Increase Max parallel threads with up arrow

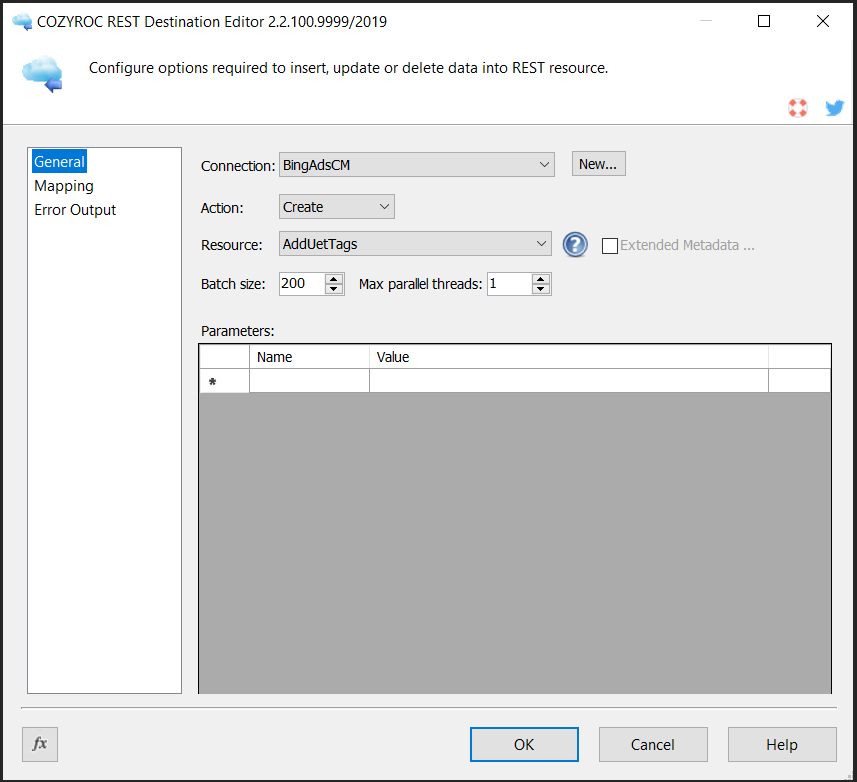point(541,279)
